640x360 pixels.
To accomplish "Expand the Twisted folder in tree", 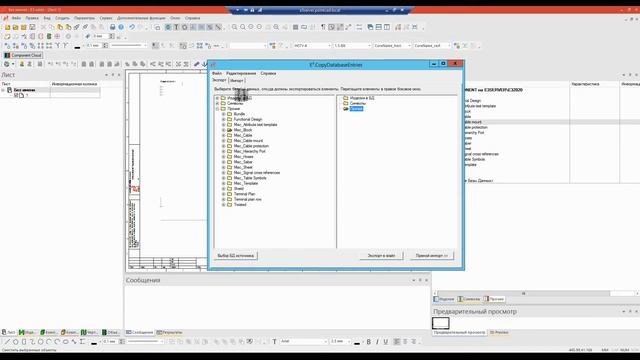I will coord(224,204).
